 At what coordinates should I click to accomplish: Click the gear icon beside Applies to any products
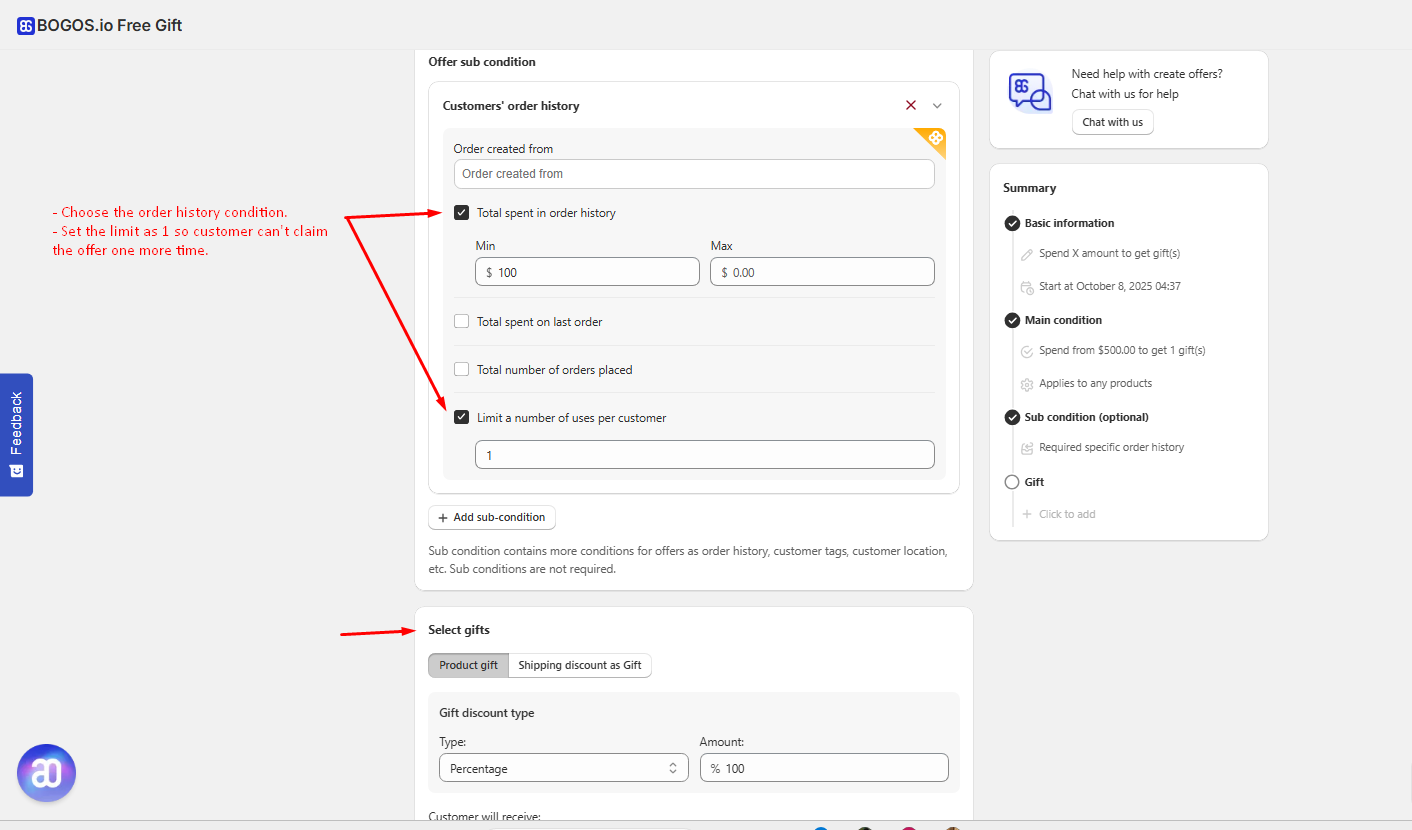click(x=1027, y=384)
